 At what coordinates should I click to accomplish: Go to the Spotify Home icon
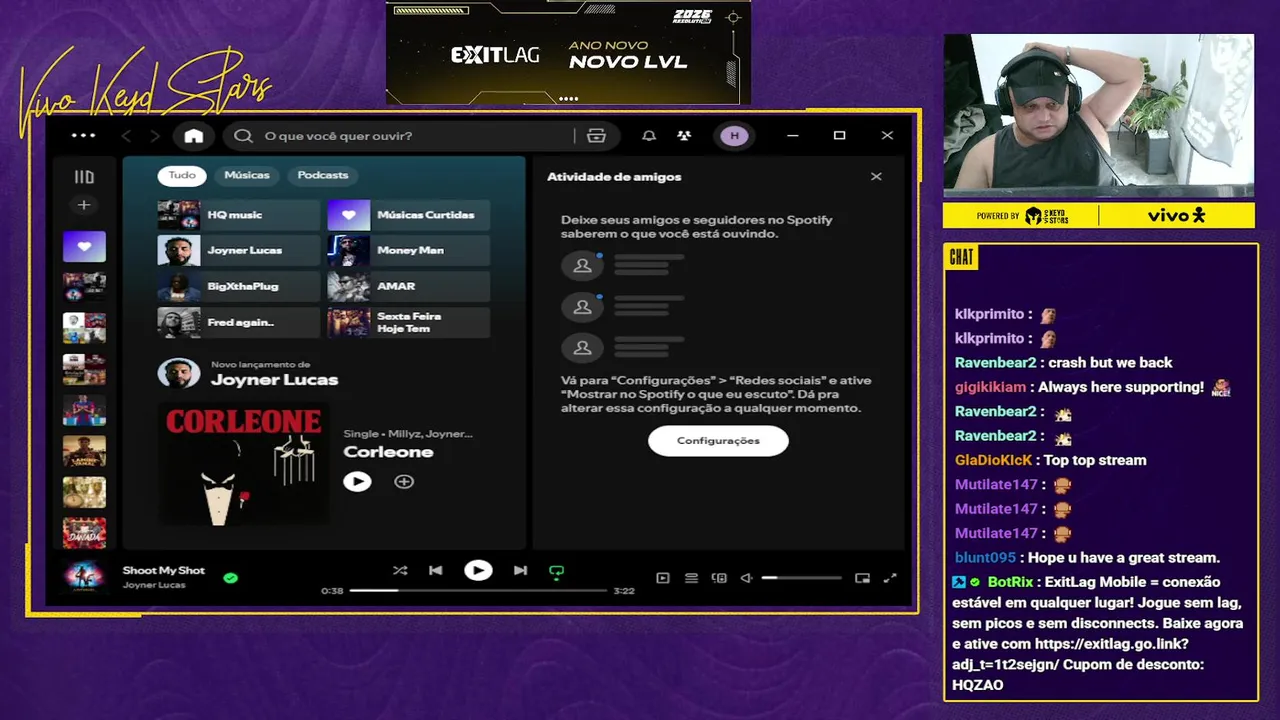[x=193, y=136]
